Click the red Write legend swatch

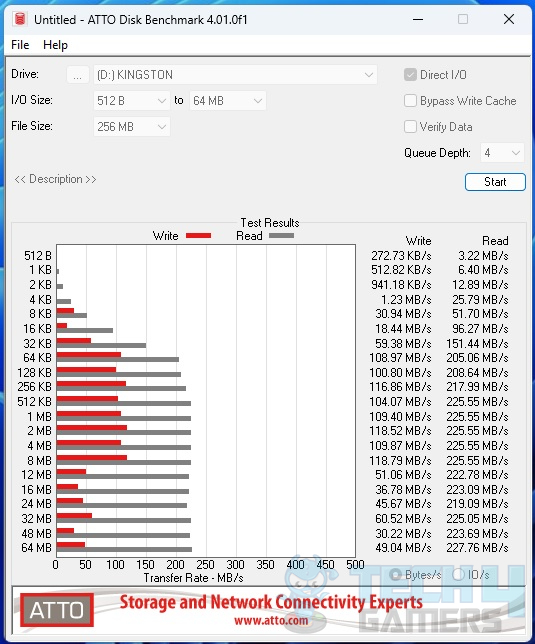click(198, 236)
